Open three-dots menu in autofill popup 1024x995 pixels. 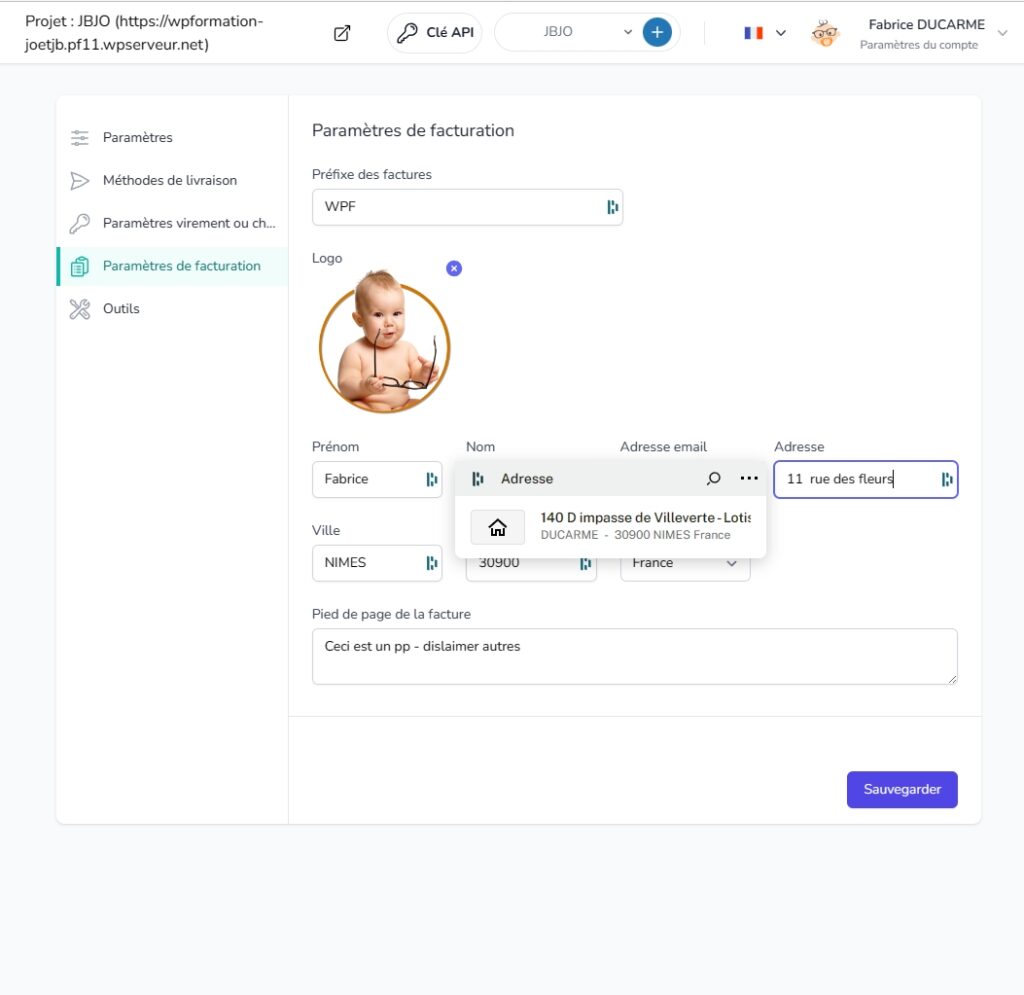749,479
